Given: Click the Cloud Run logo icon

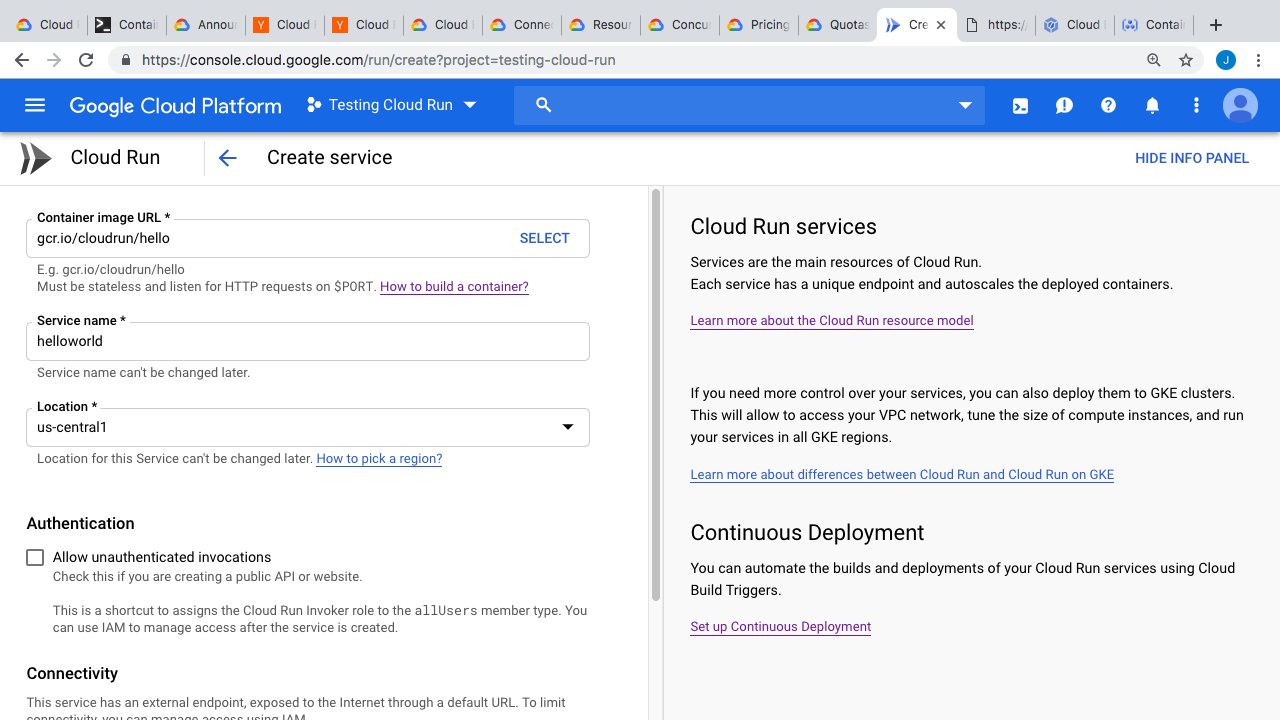Looking at the screenshot, I should click(35, 158).
